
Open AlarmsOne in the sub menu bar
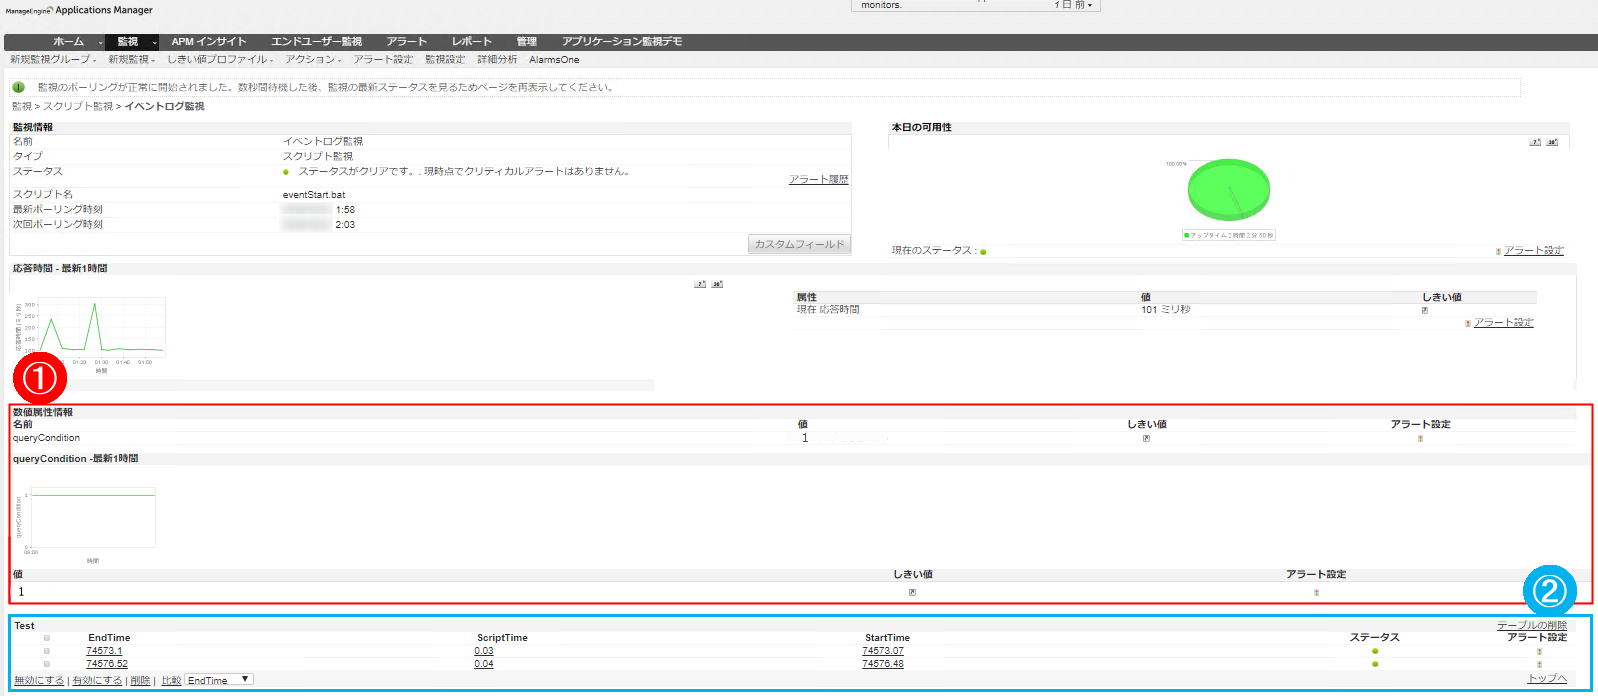click(x=554, y=60)
